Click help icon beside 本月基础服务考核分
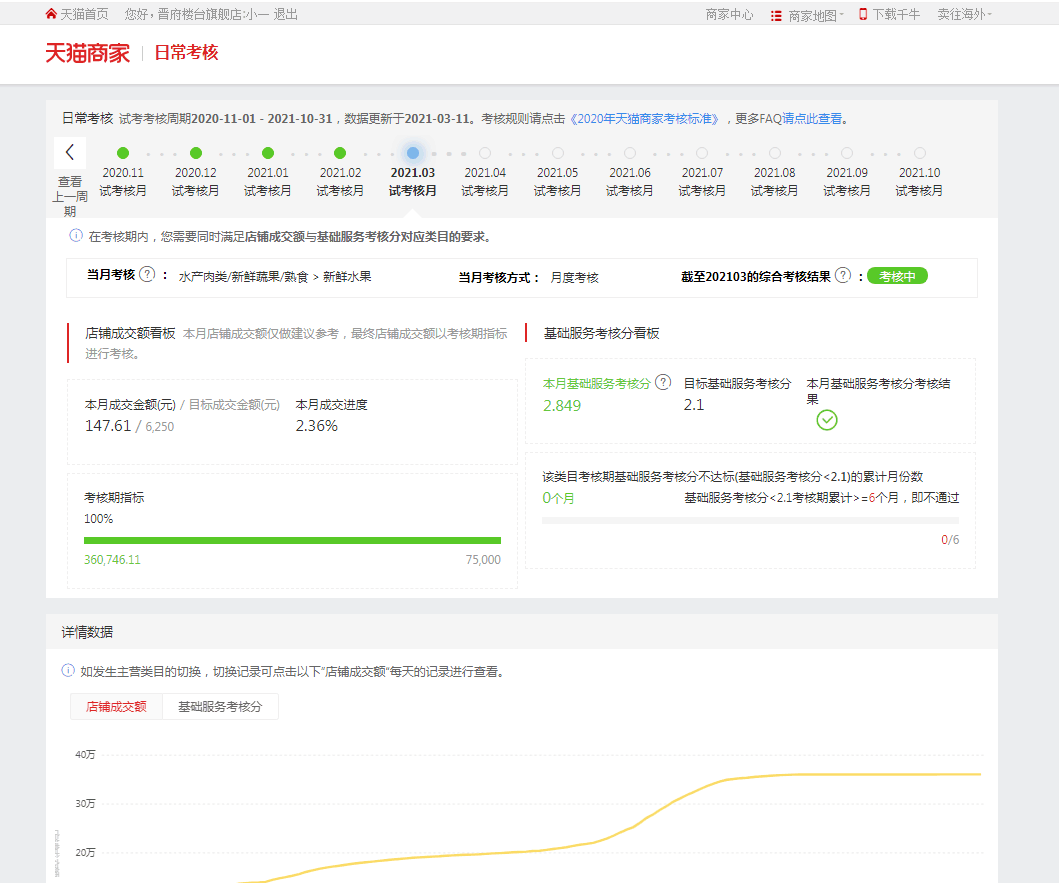 (663, 382)
